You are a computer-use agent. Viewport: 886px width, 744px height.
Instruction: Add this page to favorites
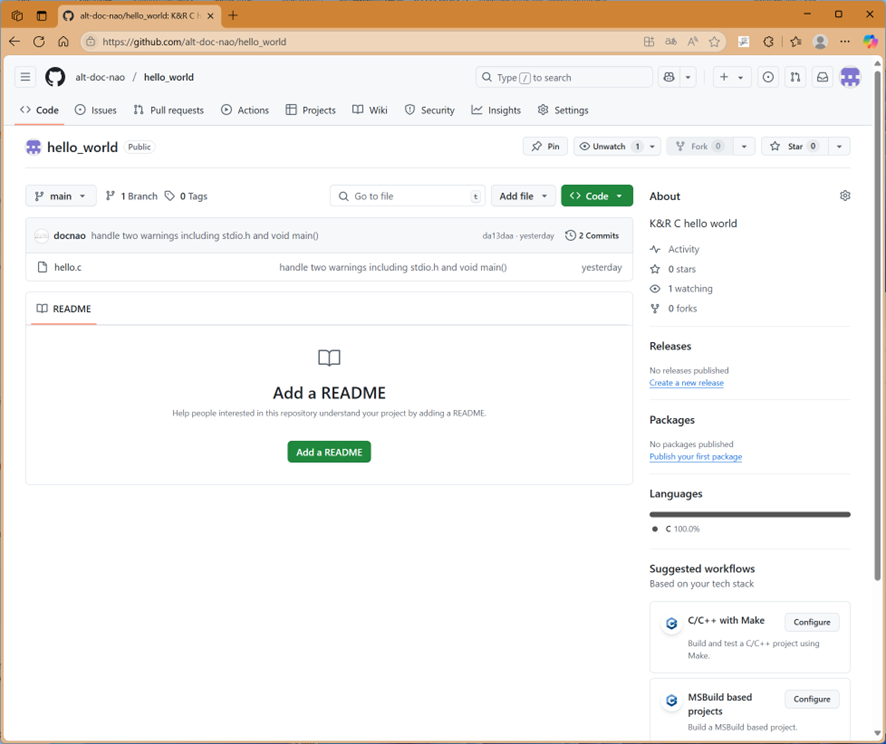pyautogui.click(x=714, y=41)
